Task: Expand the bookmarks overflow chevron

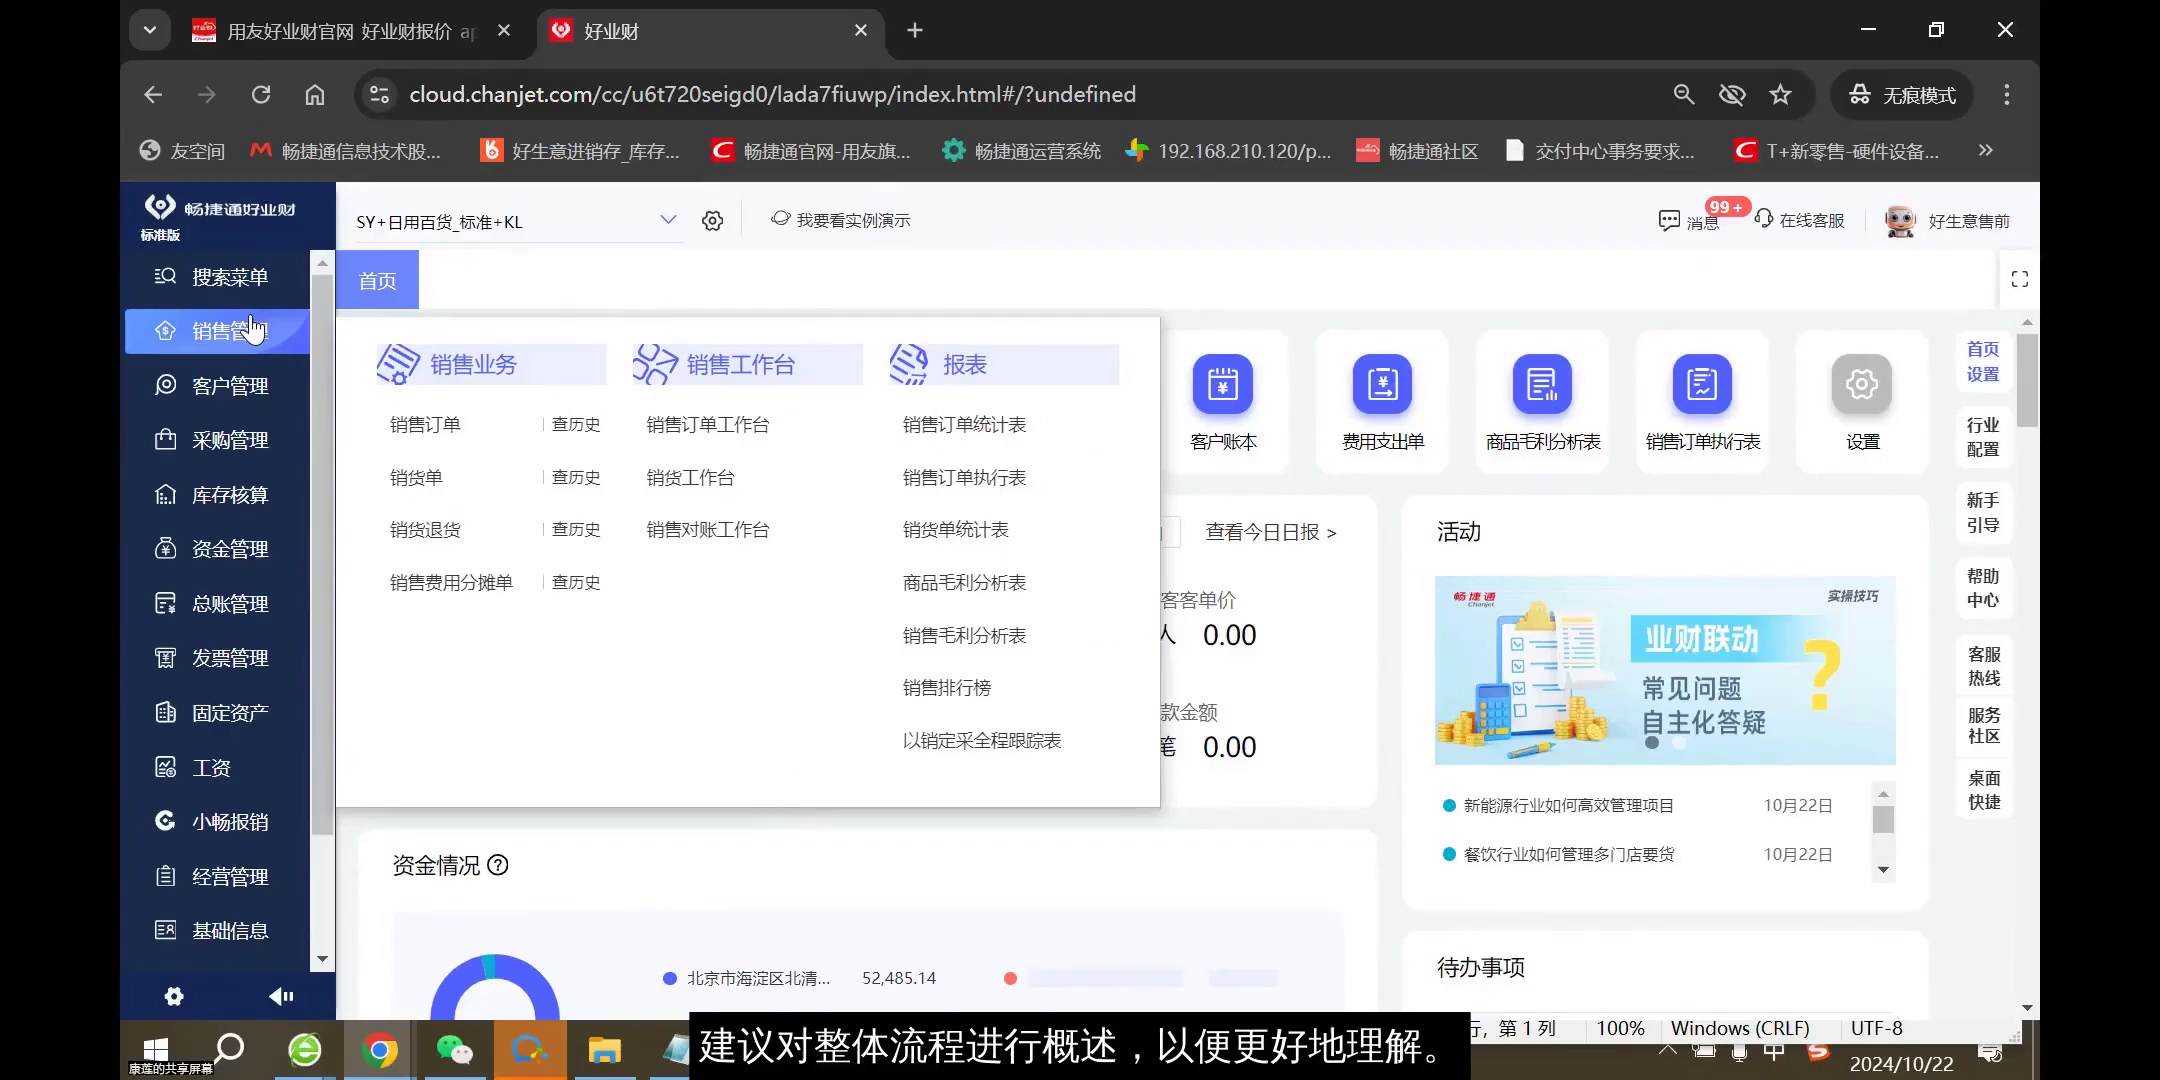Action: [1985, 150]
